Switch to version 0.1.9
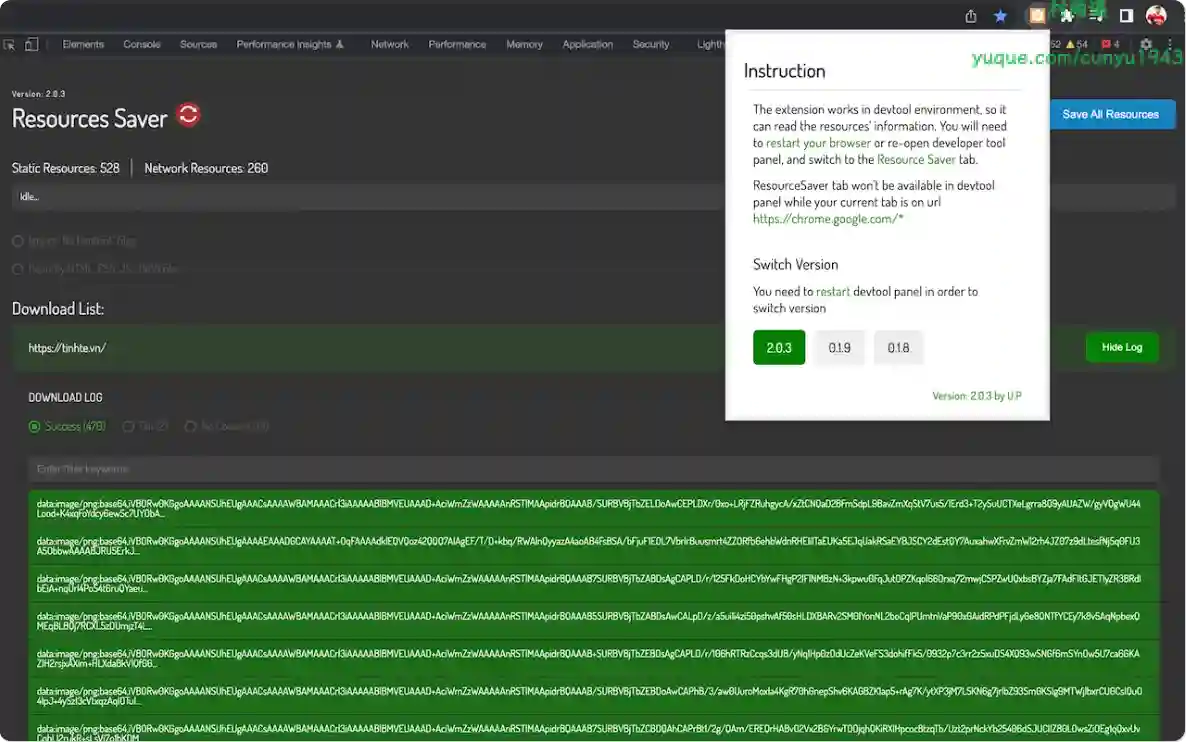1186x742 pixels. coord(839,348)
